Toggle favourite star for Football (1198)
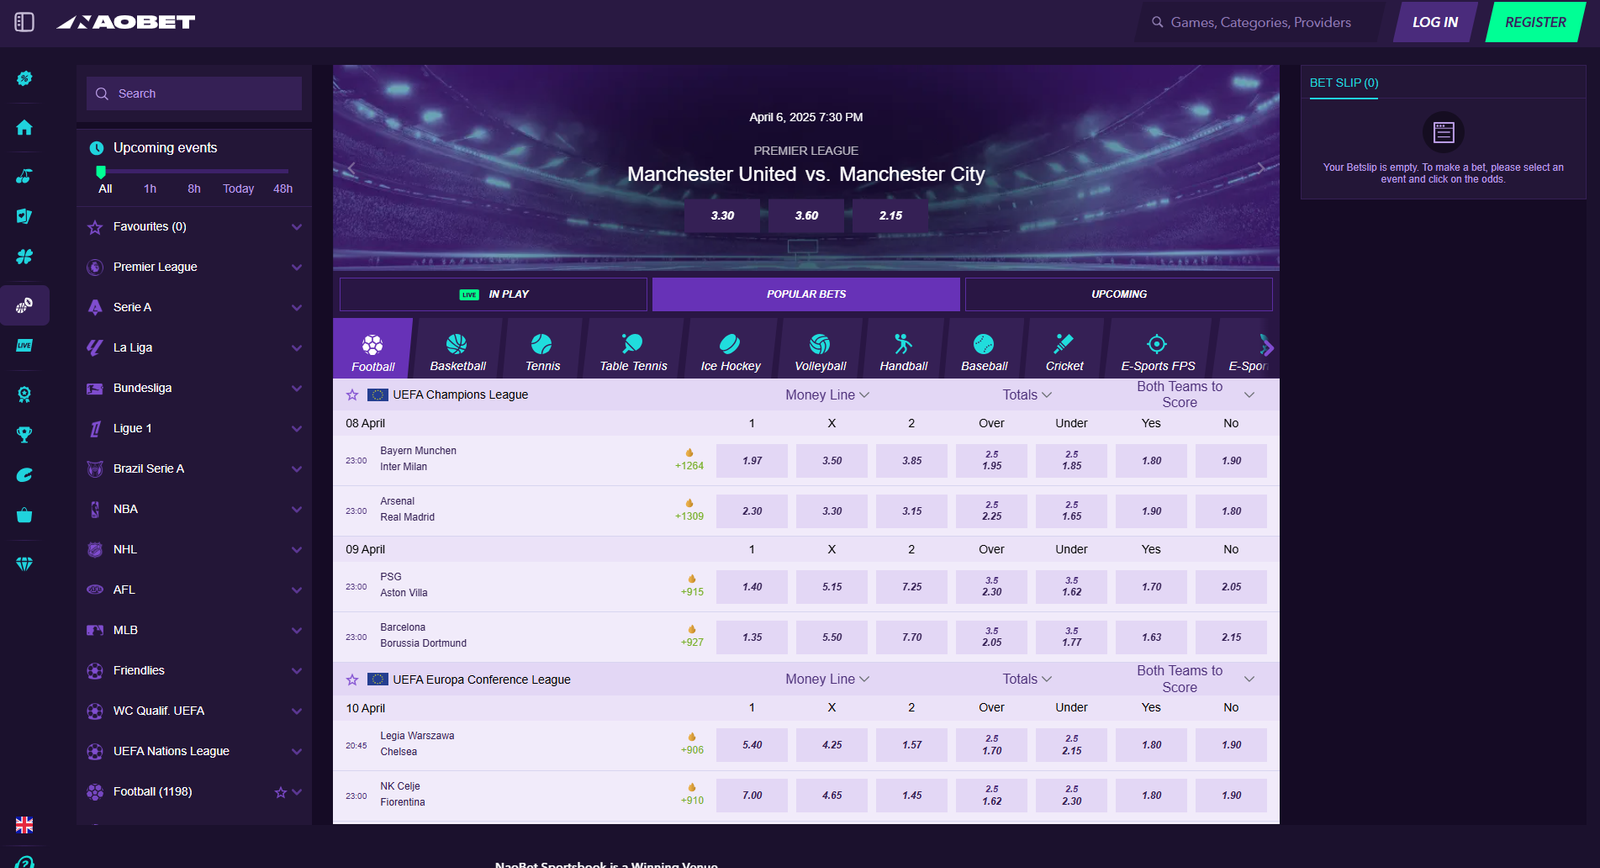 click(x=280, y=792)
